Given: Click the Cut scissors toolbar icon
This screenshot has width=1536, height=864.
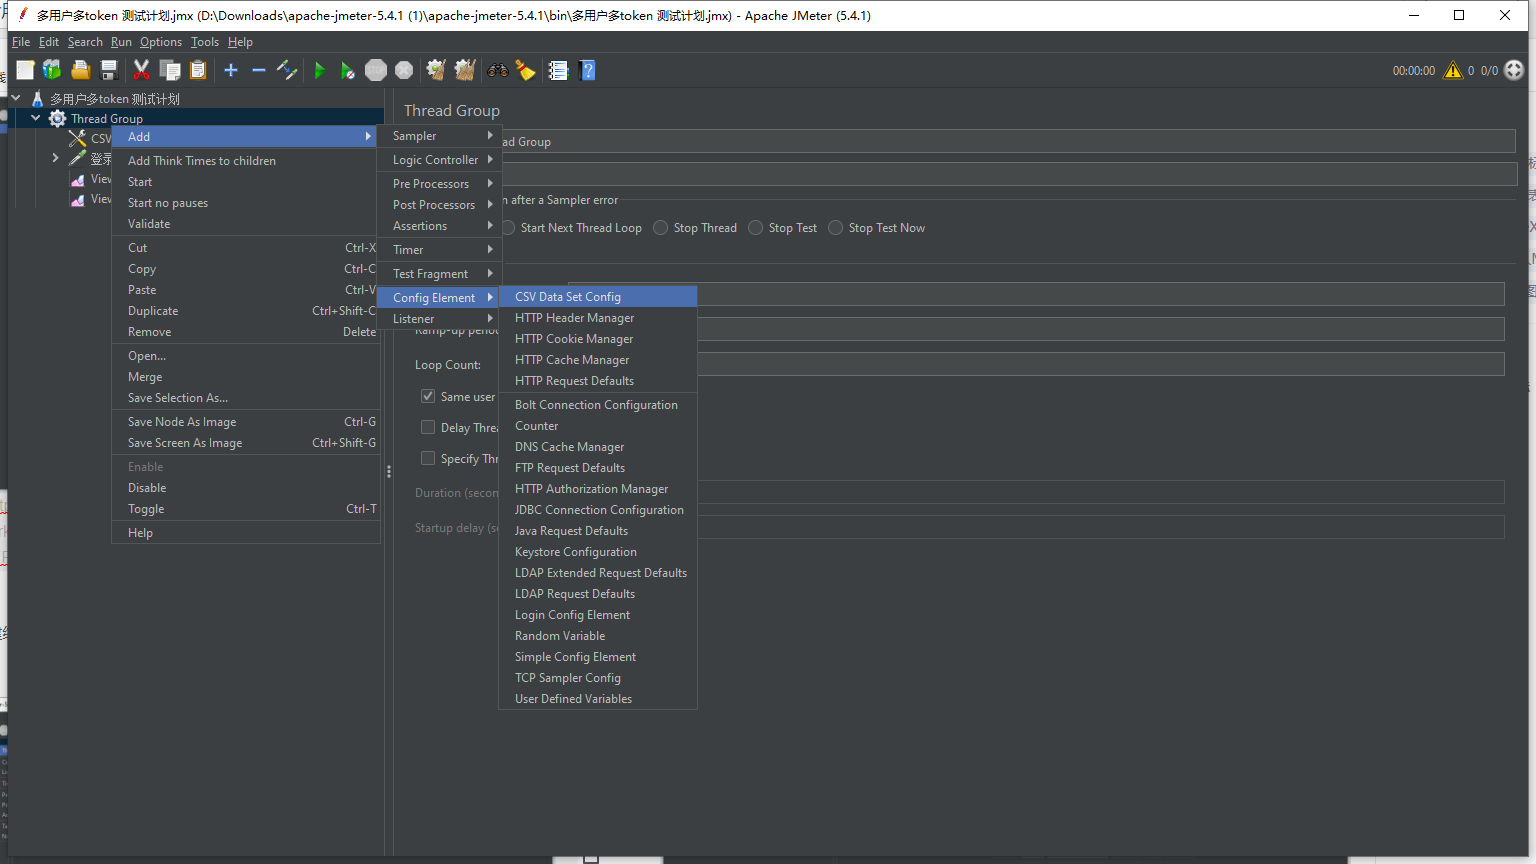Looking at the screenshot, I should pyautogui.click(x=141, y=70).
